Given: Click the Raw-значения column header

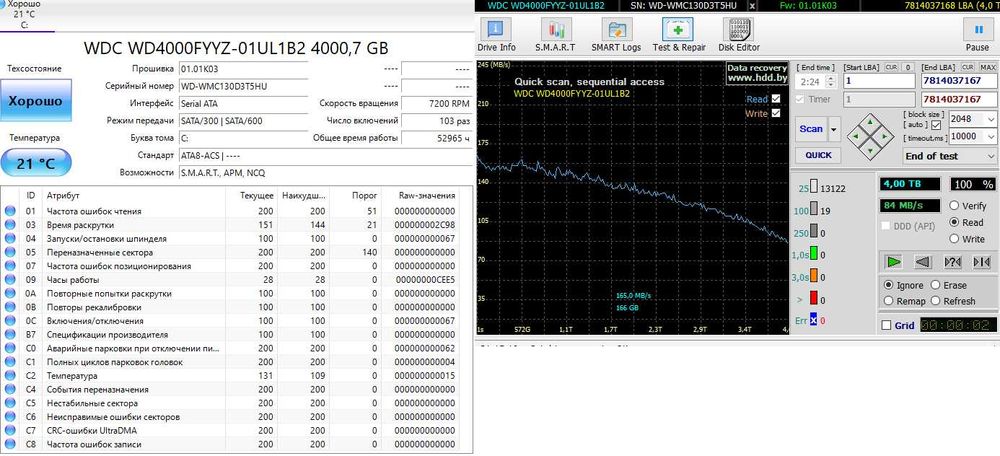Looking at the screenshot, I should [427, 195].
